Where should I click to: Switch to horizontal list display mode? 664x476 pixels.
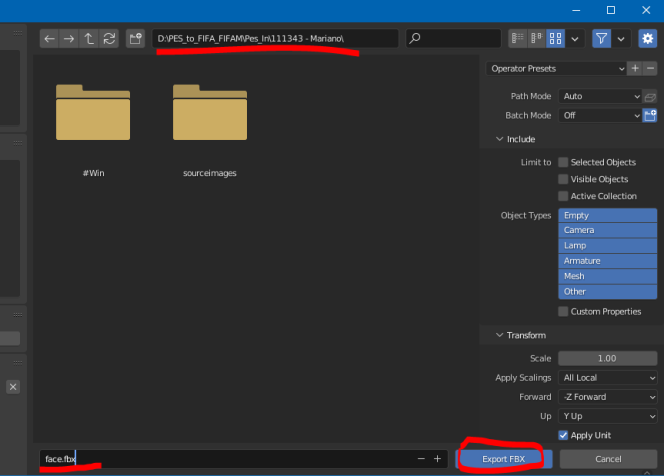tap(537, 39)
